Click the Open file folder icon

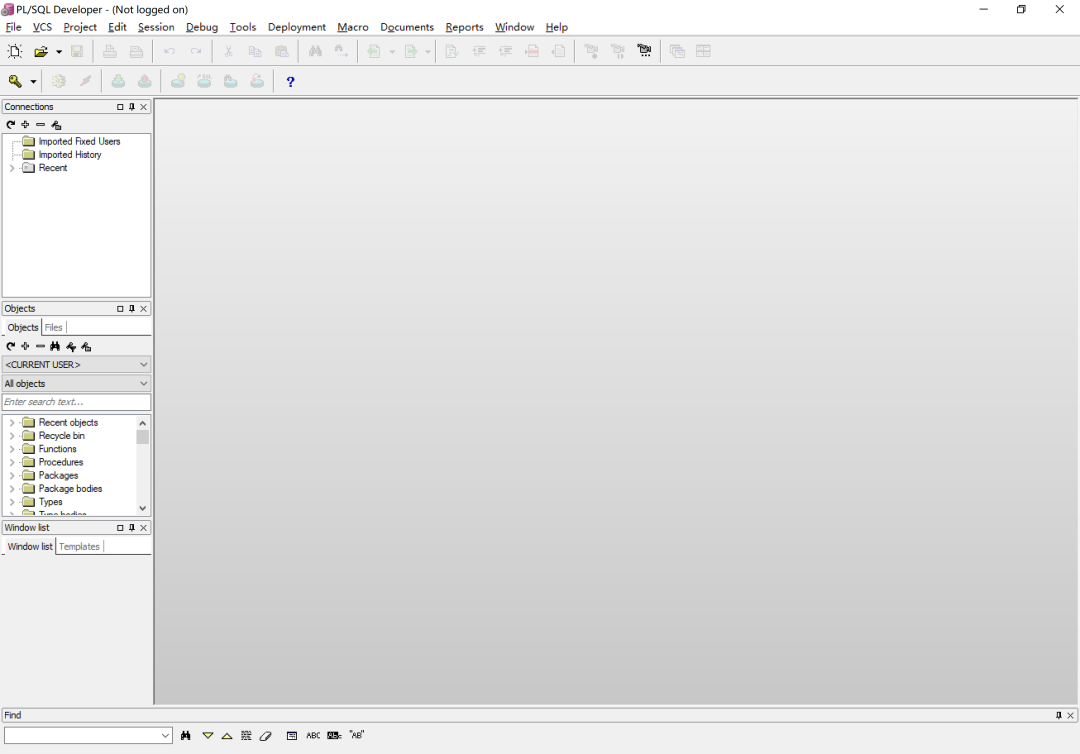(x=41, y=51)
